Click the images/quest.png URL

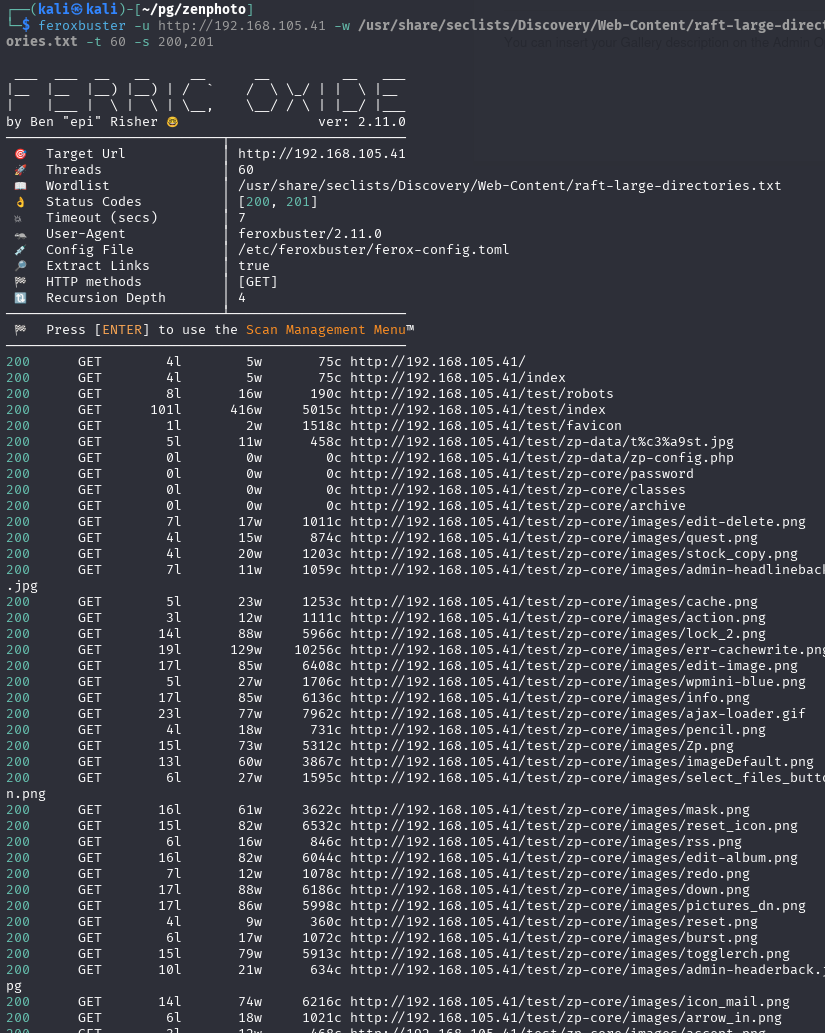click(554, 538)
